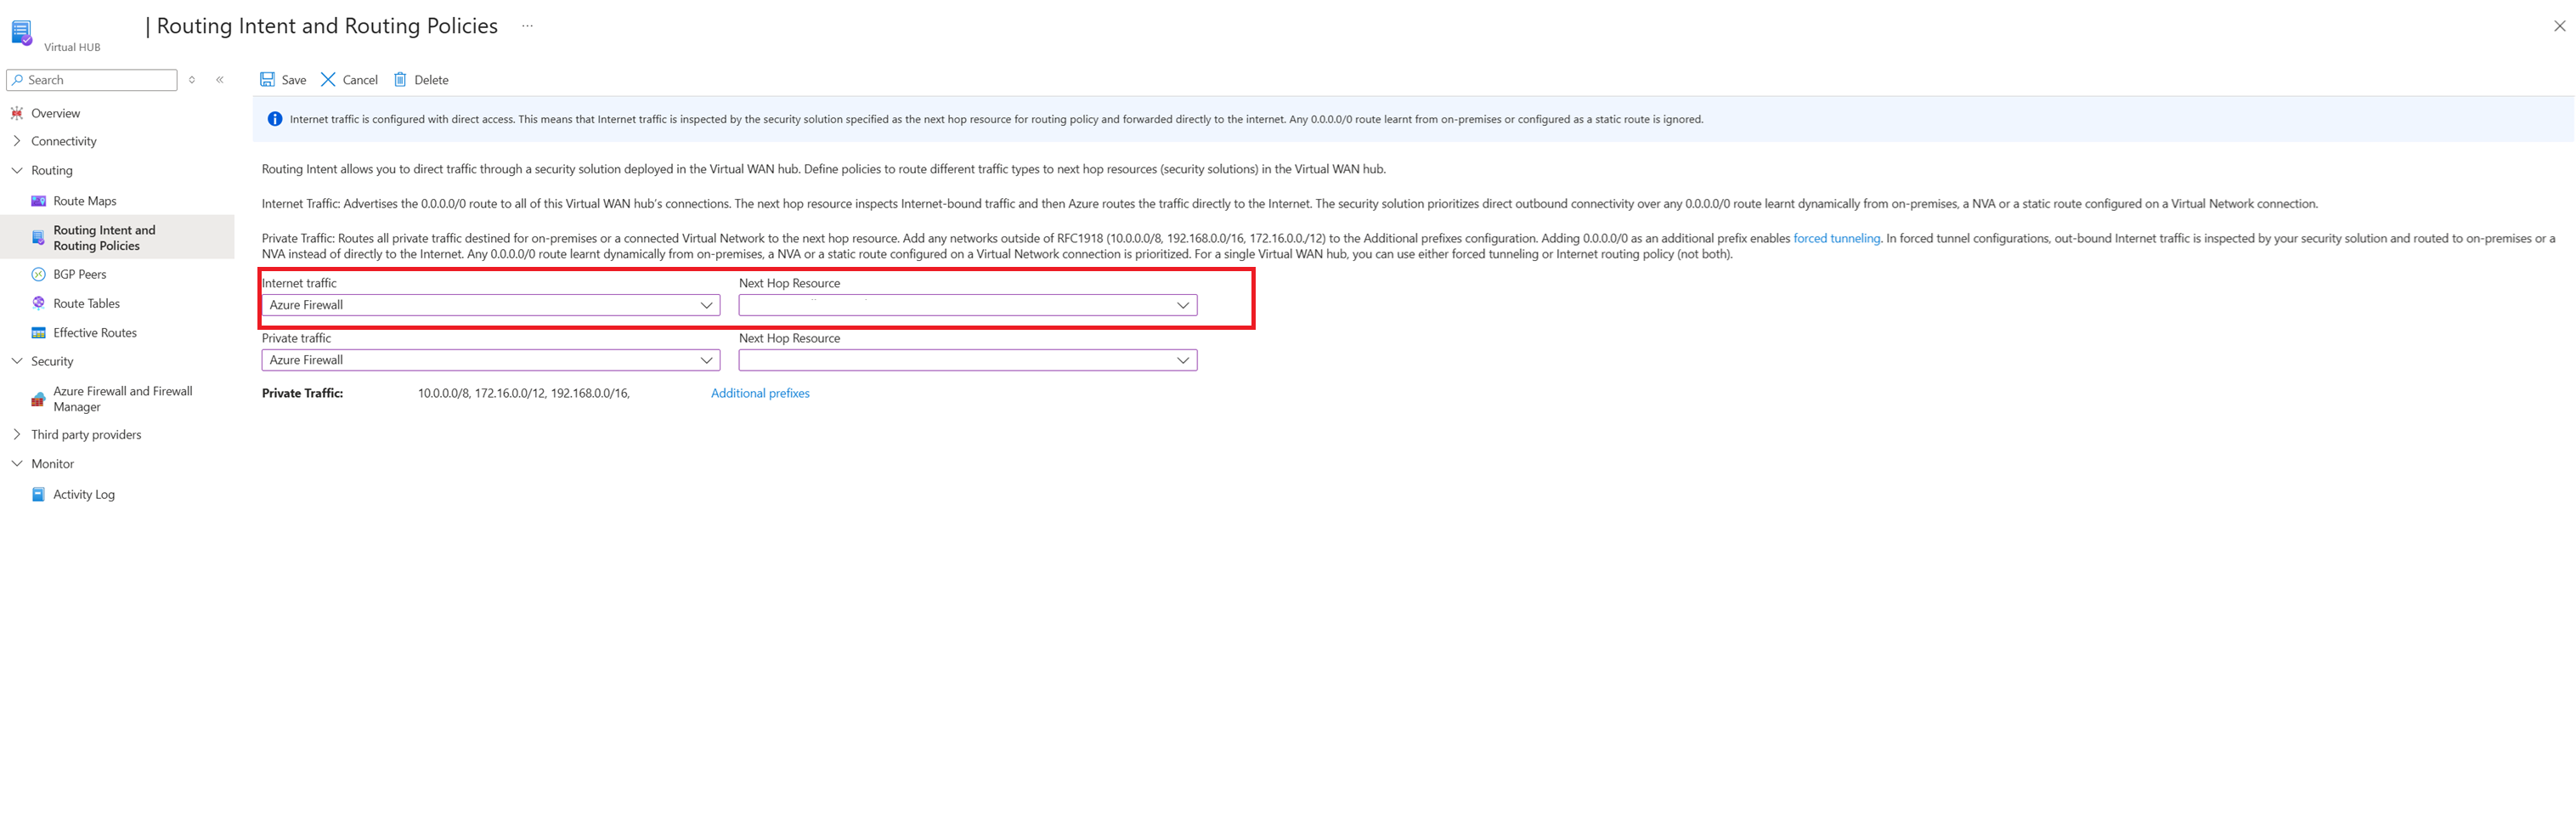Open Route Maps page
Screen dimensions: 2576x816
[x=85, y=201]
